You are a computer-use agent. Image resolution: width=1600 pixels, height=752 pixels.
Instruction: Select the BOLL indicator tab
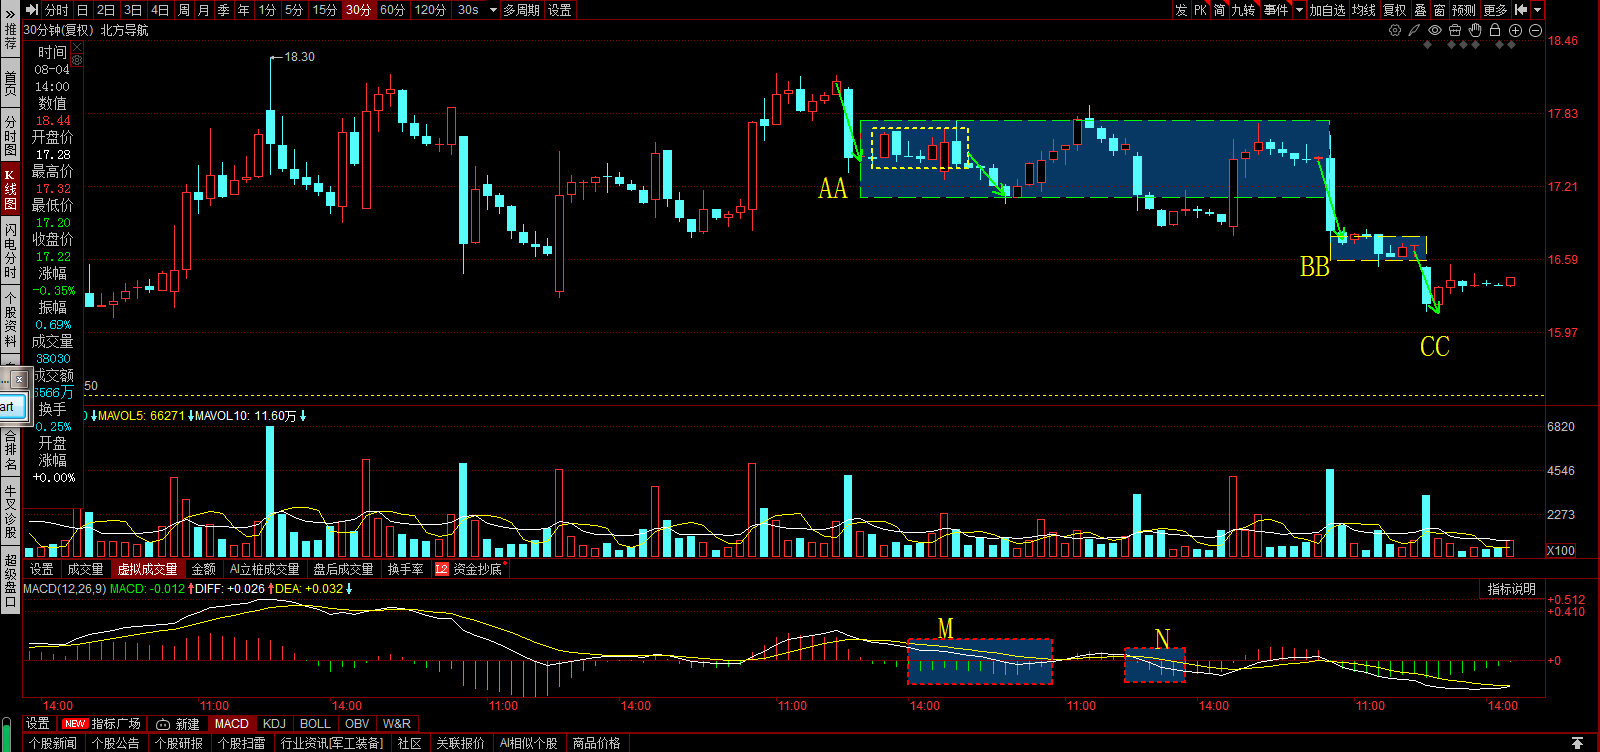(315, 723)
